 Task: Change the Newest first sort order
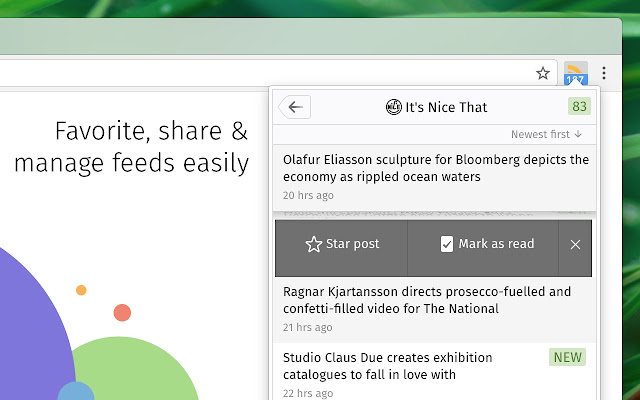point(546,134)
